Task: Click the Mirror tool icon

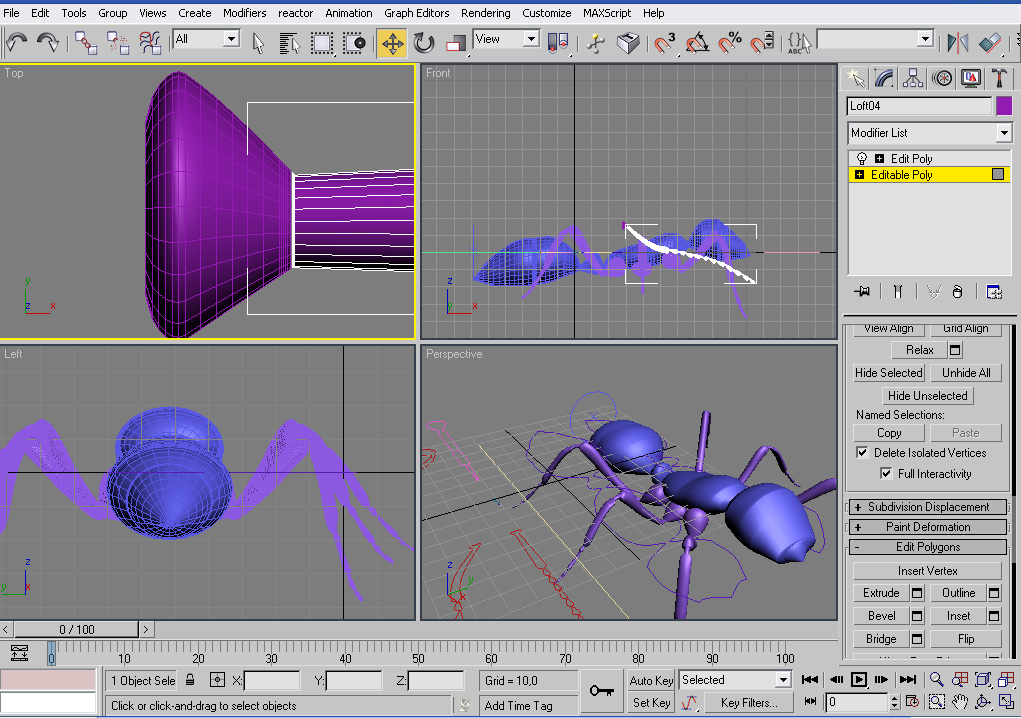Action: pyautogui.click(x=958, y=43)
